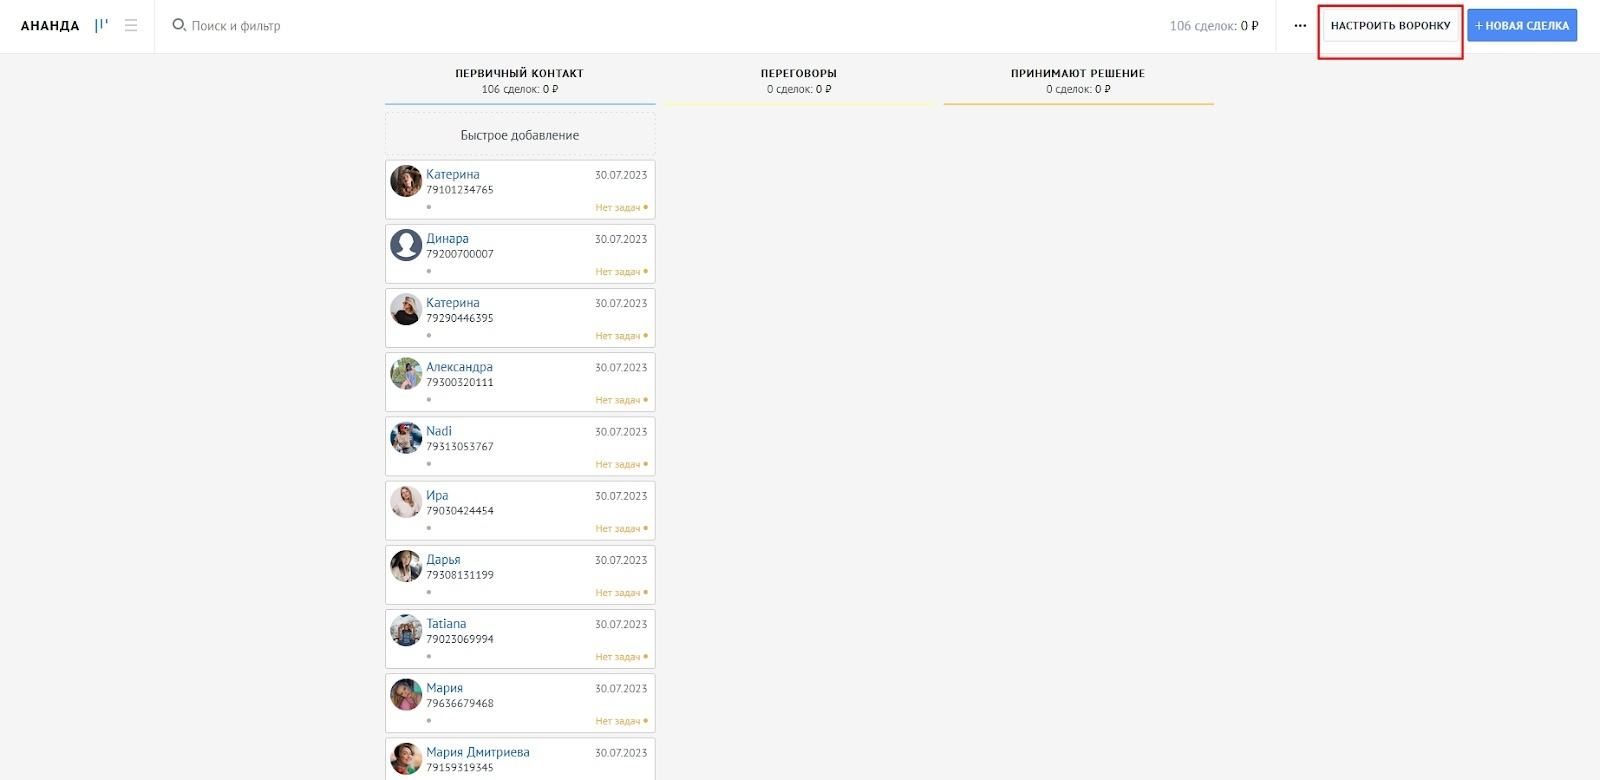Click Nadi's profile avatar
Viewport: 1600px width, 780px height.
pos(406,438)
